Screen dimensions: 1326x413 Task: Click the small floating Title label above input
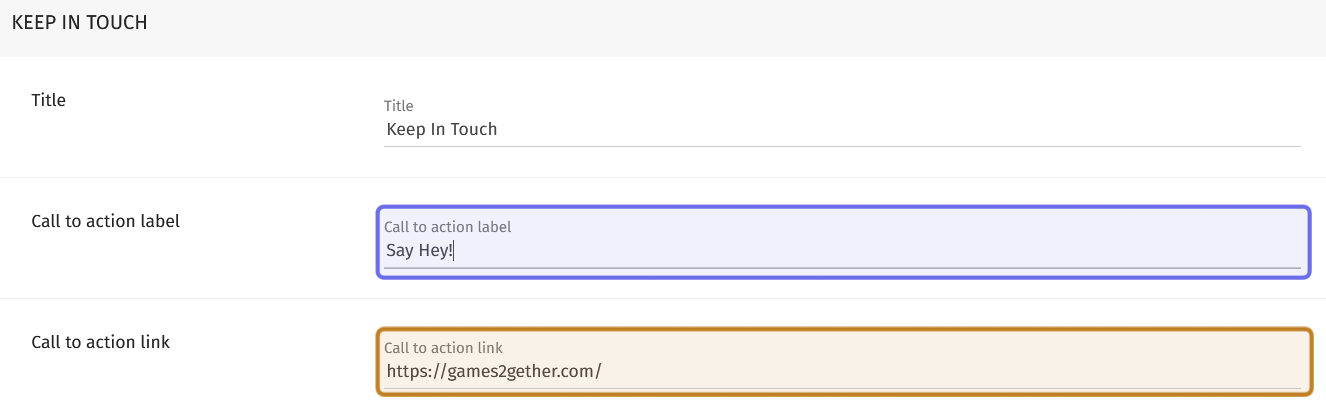coord(398,106)
